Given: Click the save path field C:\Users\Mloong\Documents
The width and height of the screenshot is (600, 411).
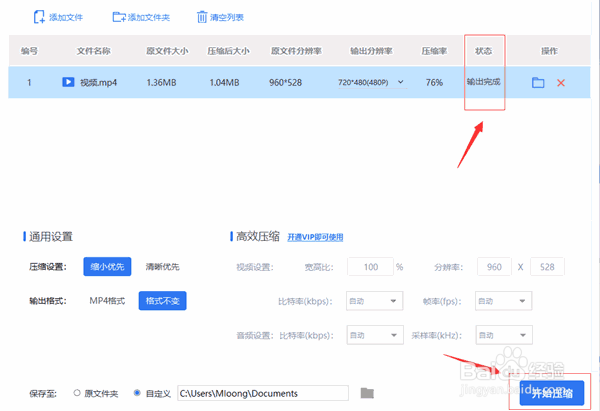Looking at the screenshot, I should pyautogui.click(x=263, y=393).
